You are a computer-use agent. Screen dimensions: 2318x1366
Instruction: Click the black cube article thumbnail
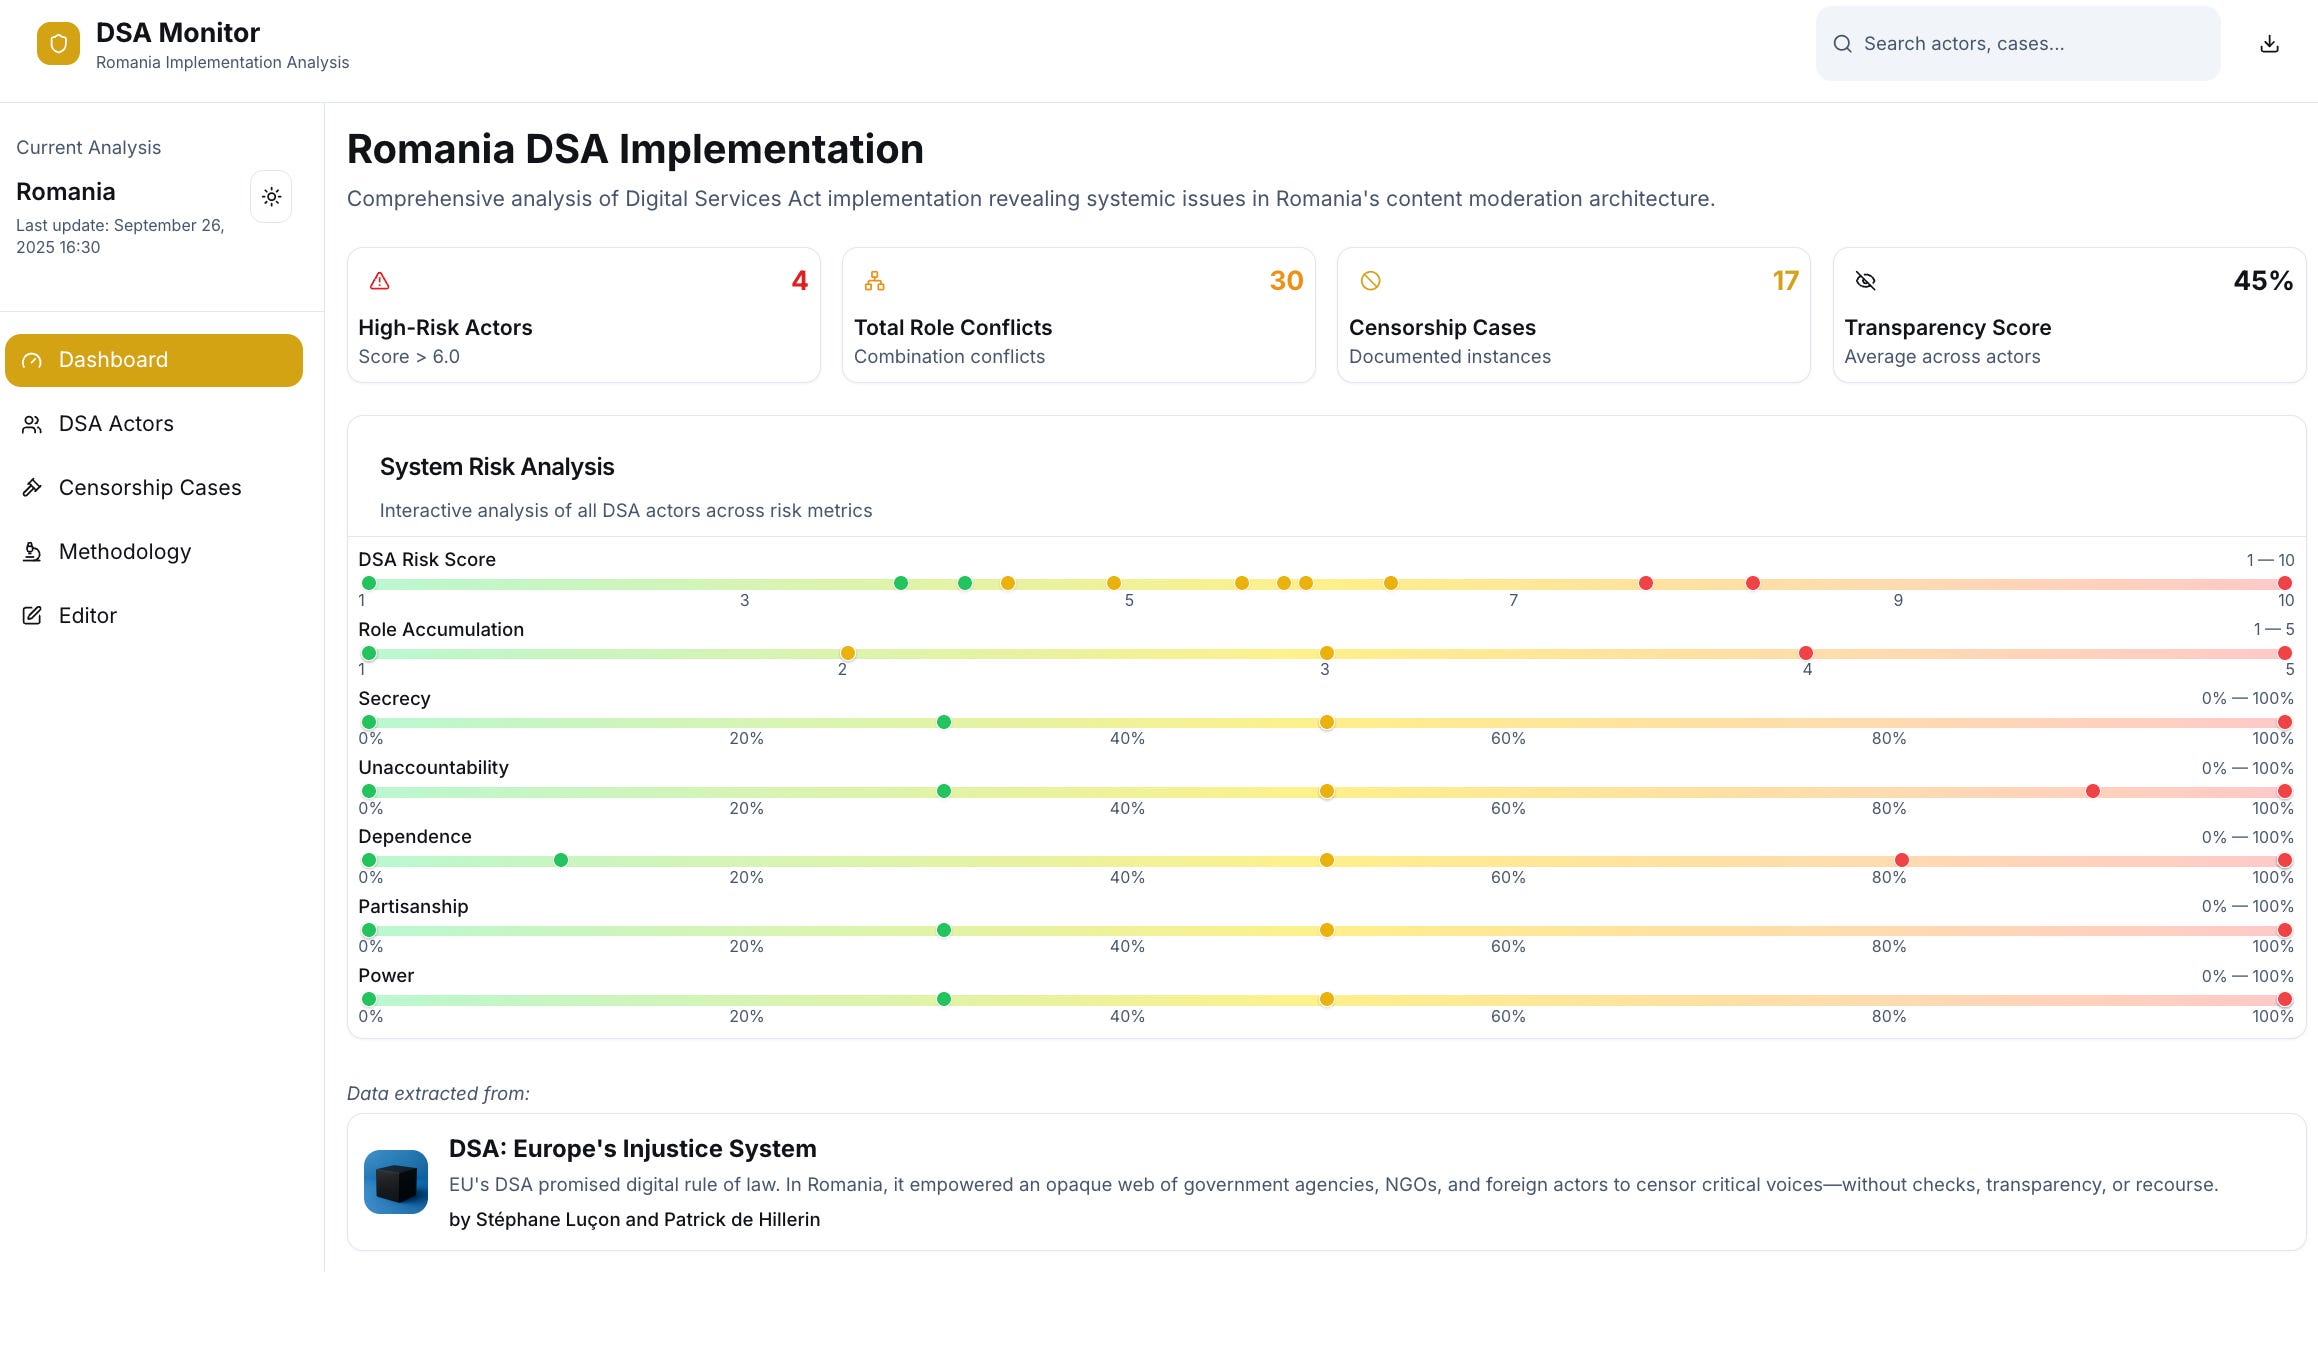396,1182
